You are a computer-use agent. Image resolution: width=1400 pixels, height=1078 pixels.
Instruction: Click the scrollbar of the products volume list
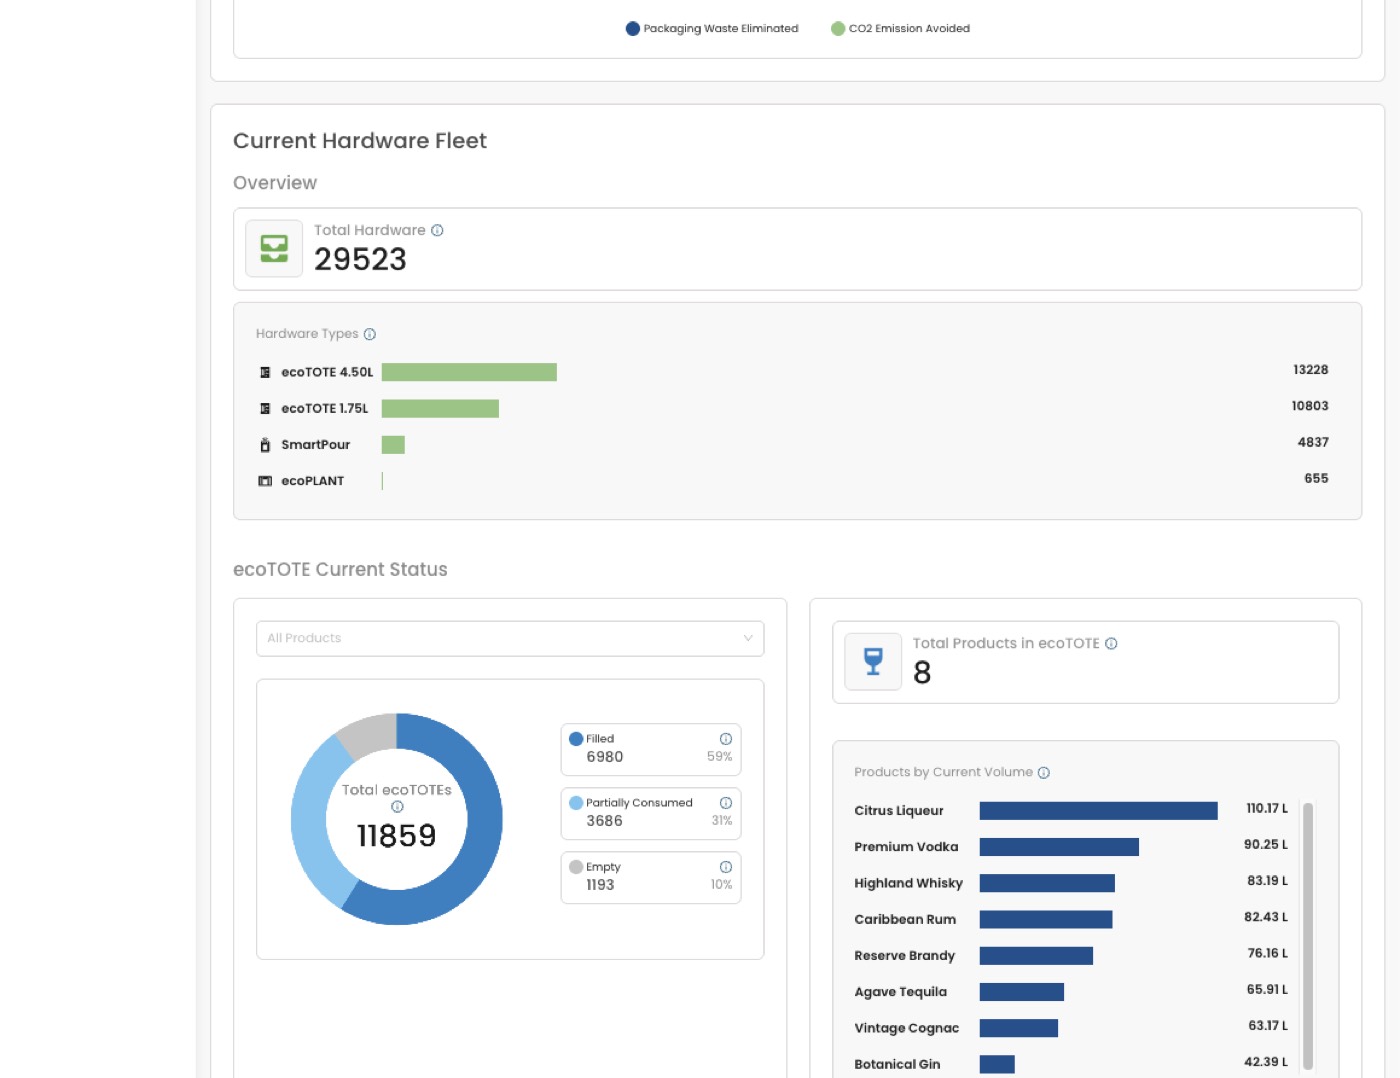click(1308, 936)
